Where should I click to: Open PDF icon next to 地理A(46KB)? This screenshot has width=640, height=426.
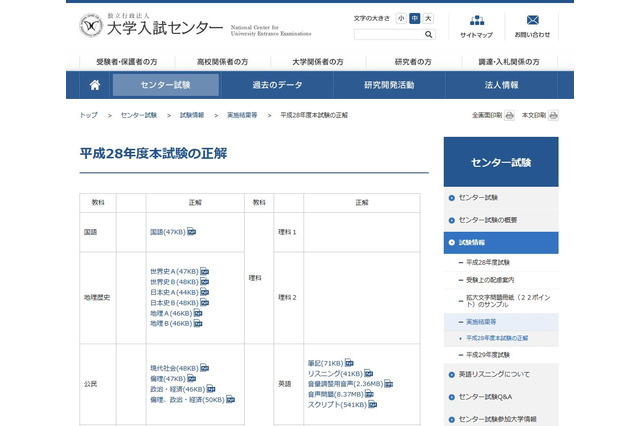(x=198, y=313)
